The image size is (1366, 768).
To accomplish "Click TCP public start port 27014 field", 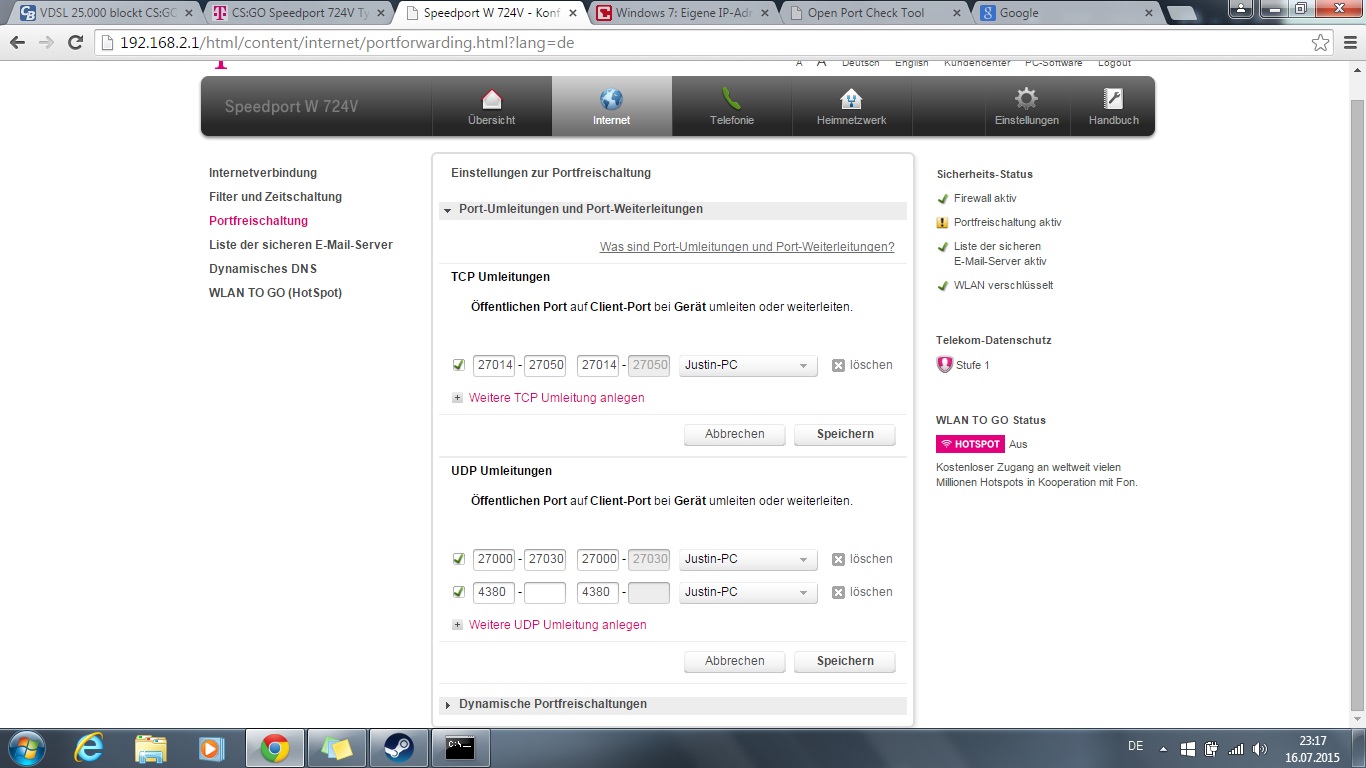I will pyautogui.click(x=494, y=366).
